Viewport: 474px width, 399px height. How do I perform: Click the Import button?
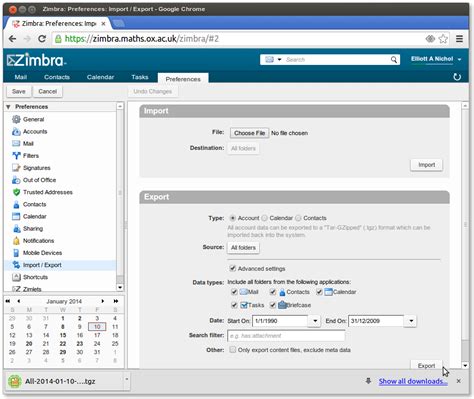point(426,165)
